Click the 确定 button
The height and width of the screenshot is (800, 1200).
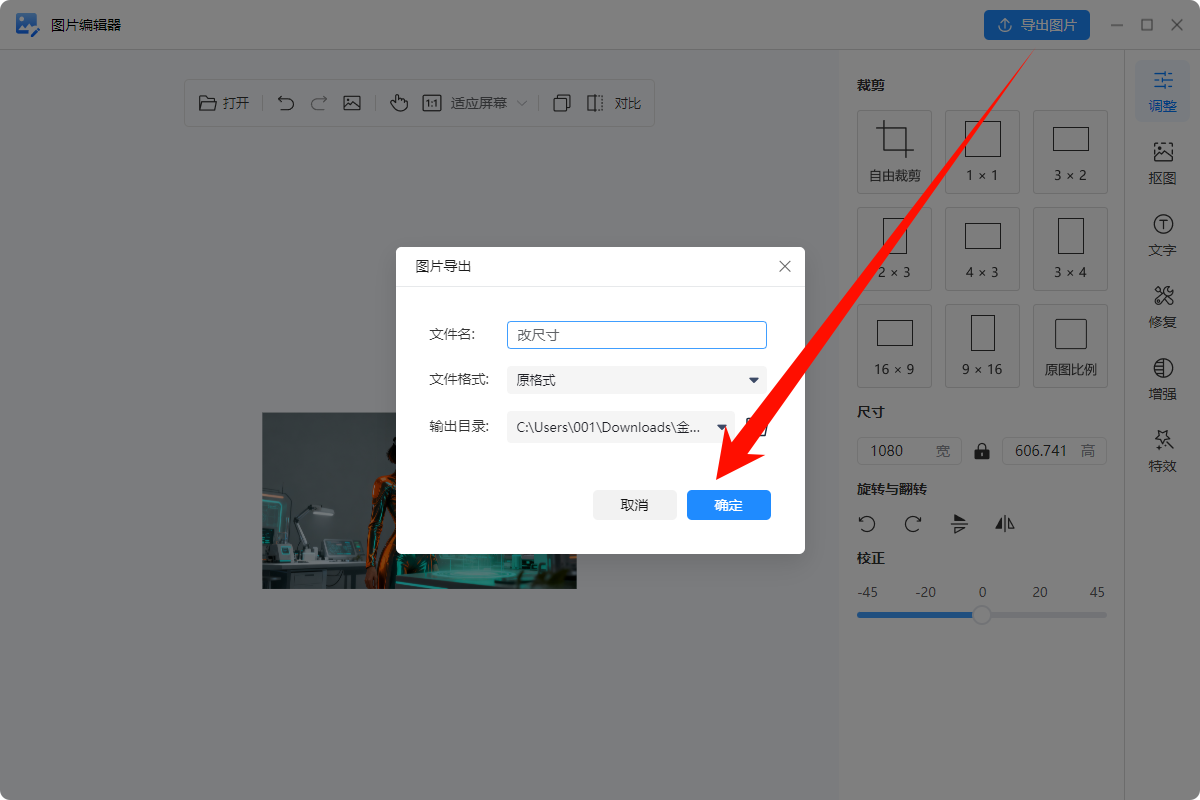coord(728,505)
